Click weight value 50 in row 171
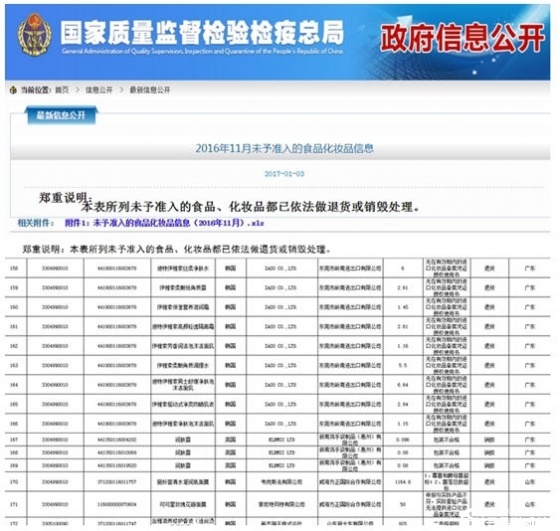Viewport: 560px width, 531px height. click(x=403, y=504)
